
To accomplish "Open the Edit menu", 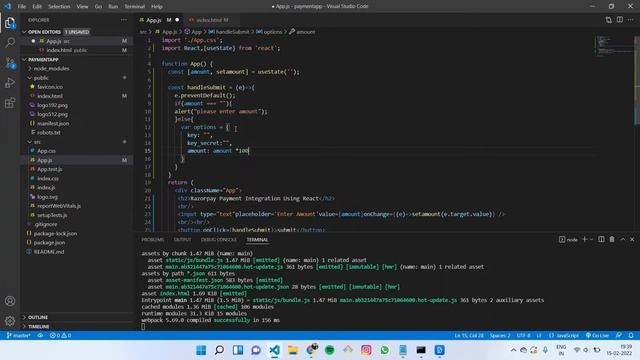I will click(x=37, y=6).
